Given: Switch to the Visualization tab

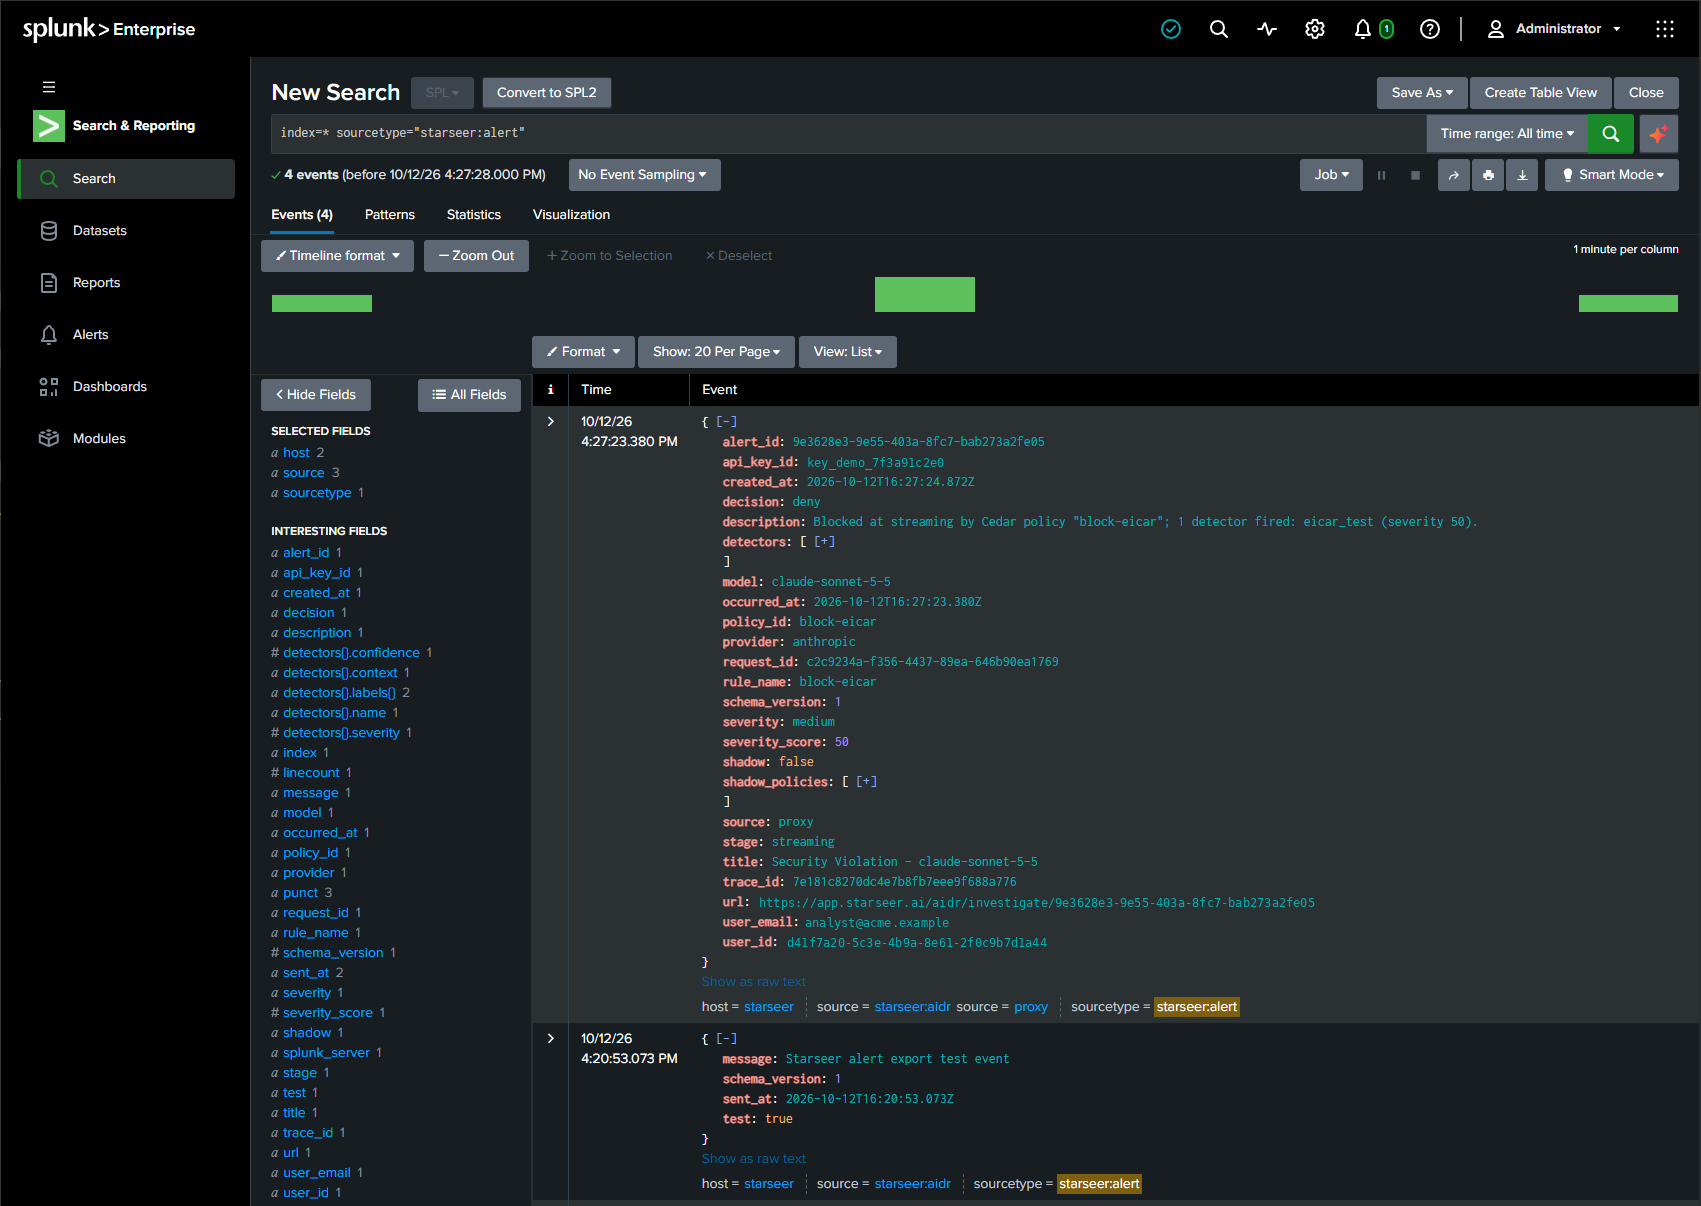Looking at the screenshot, I should click(571, 215).
